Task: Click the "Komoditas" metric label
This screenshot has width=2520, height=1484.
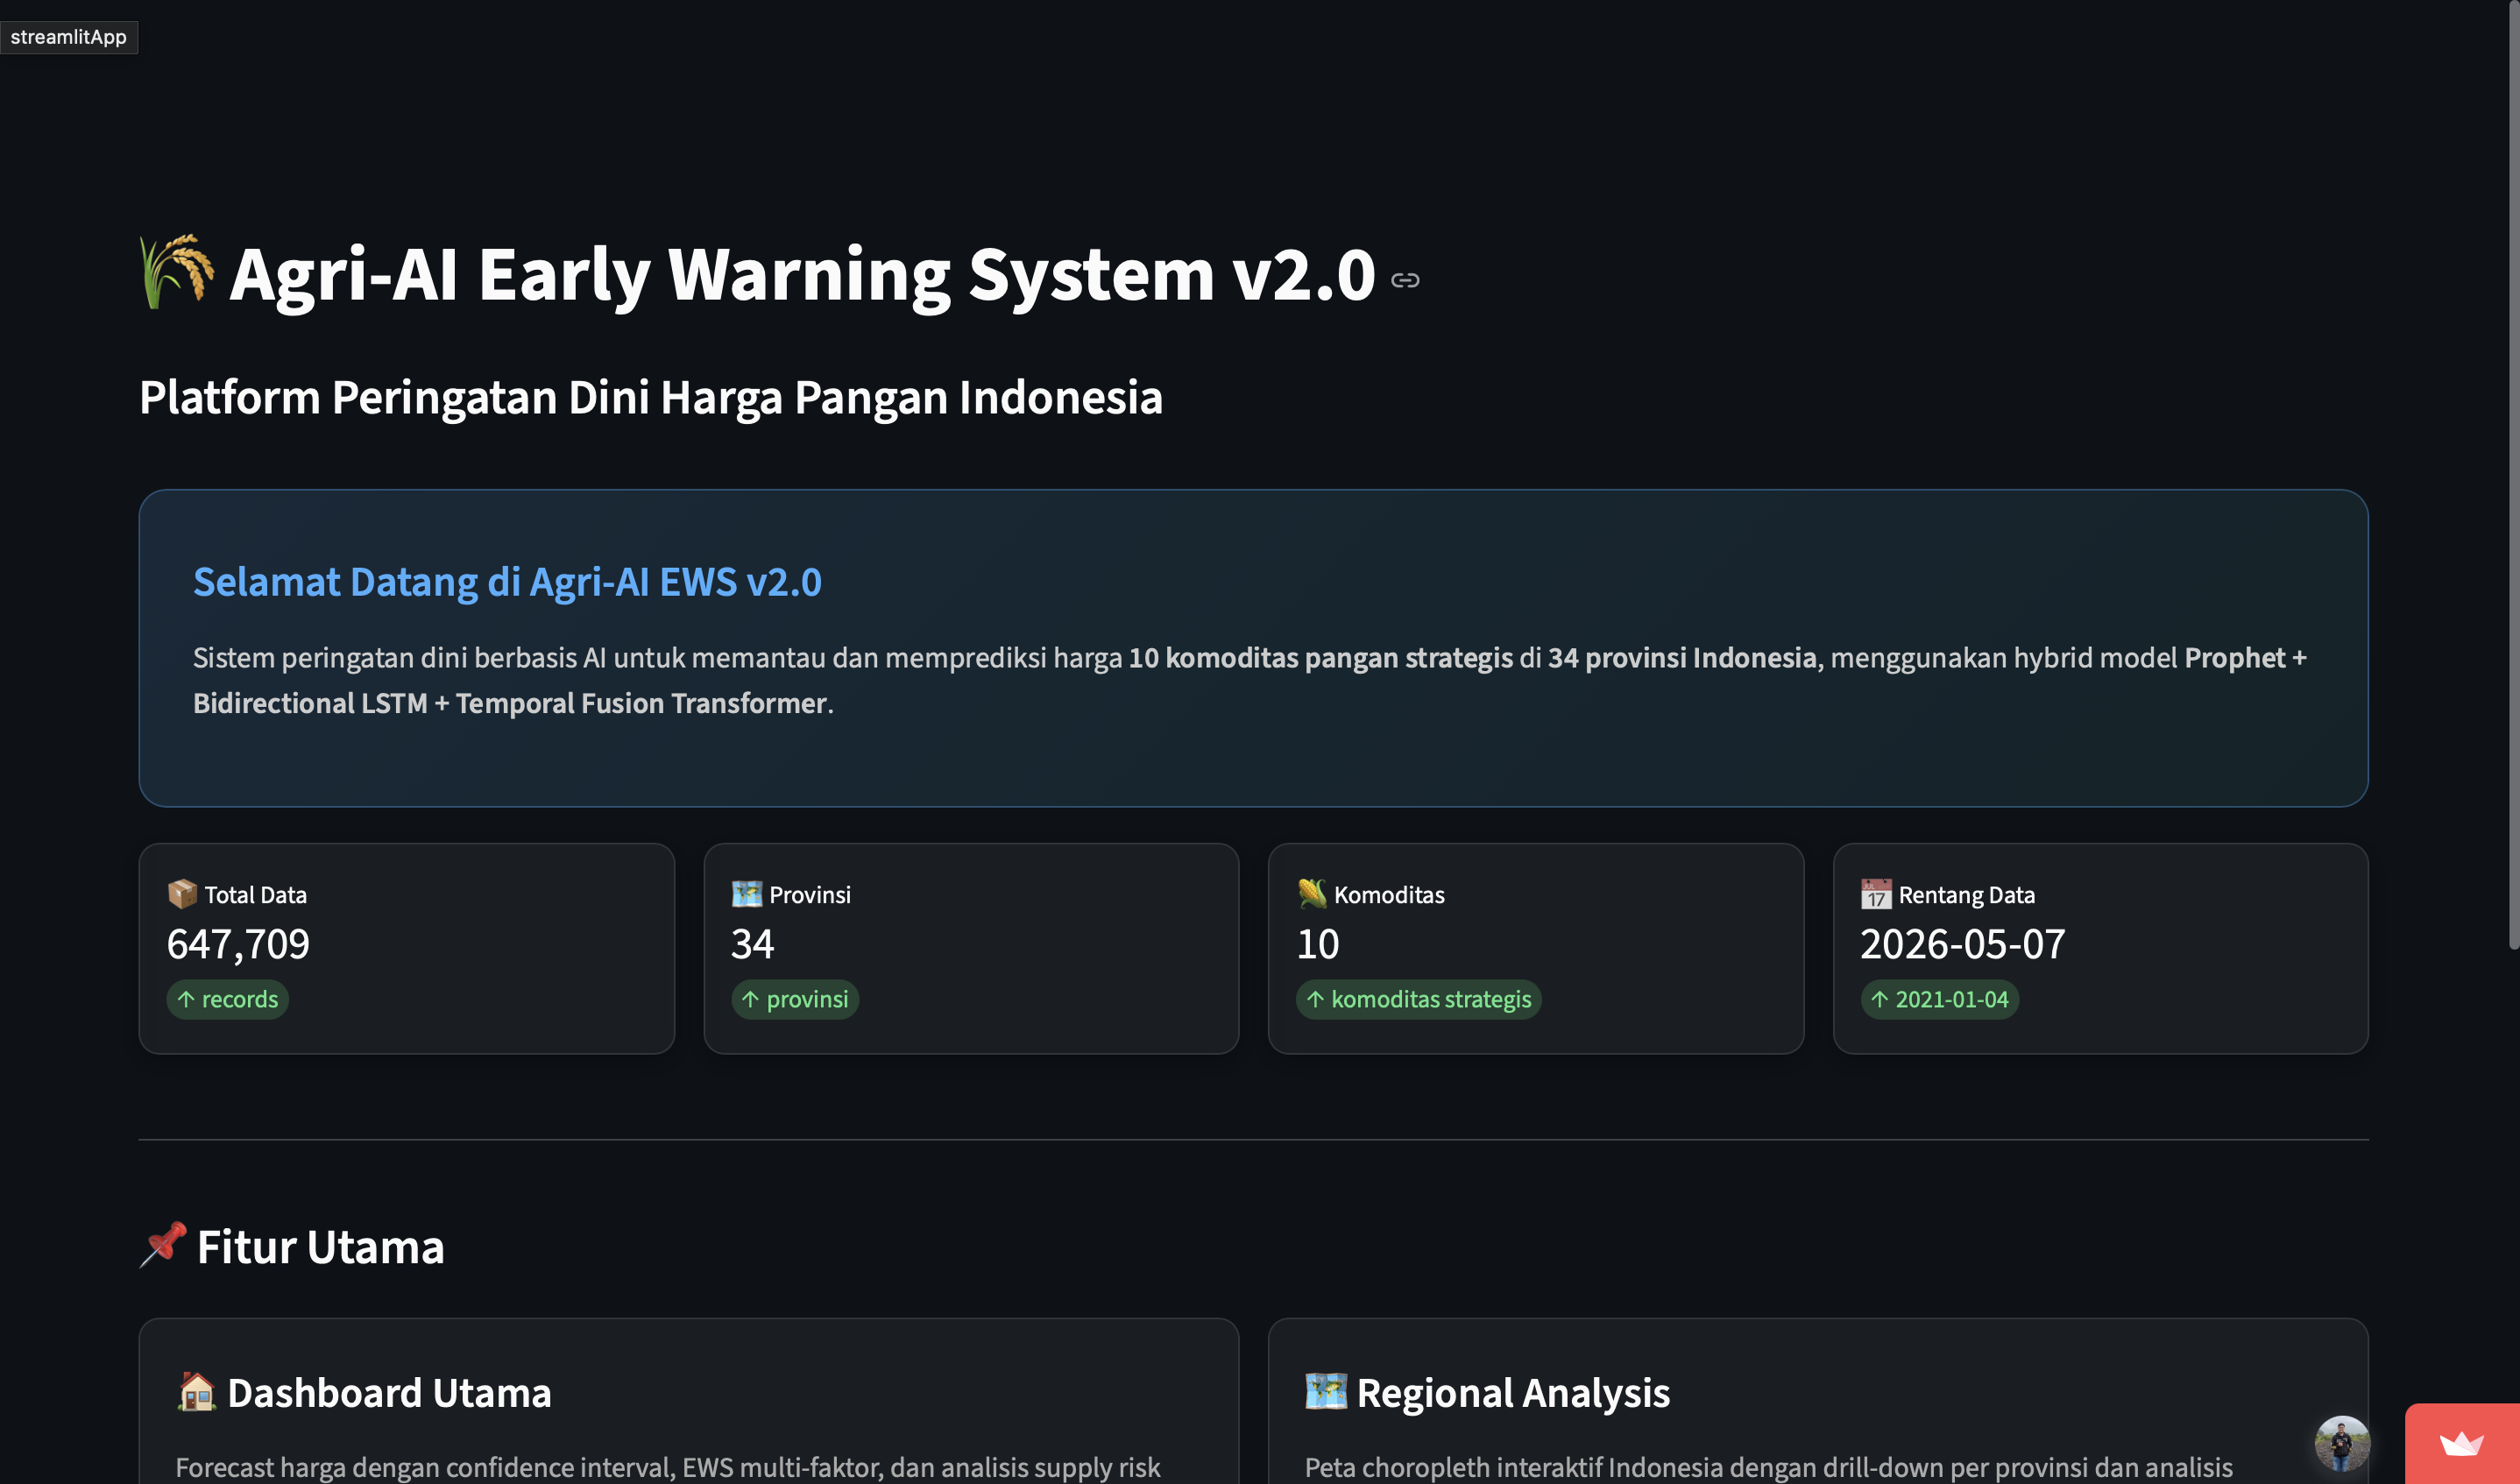Action: pos(1389,895)
